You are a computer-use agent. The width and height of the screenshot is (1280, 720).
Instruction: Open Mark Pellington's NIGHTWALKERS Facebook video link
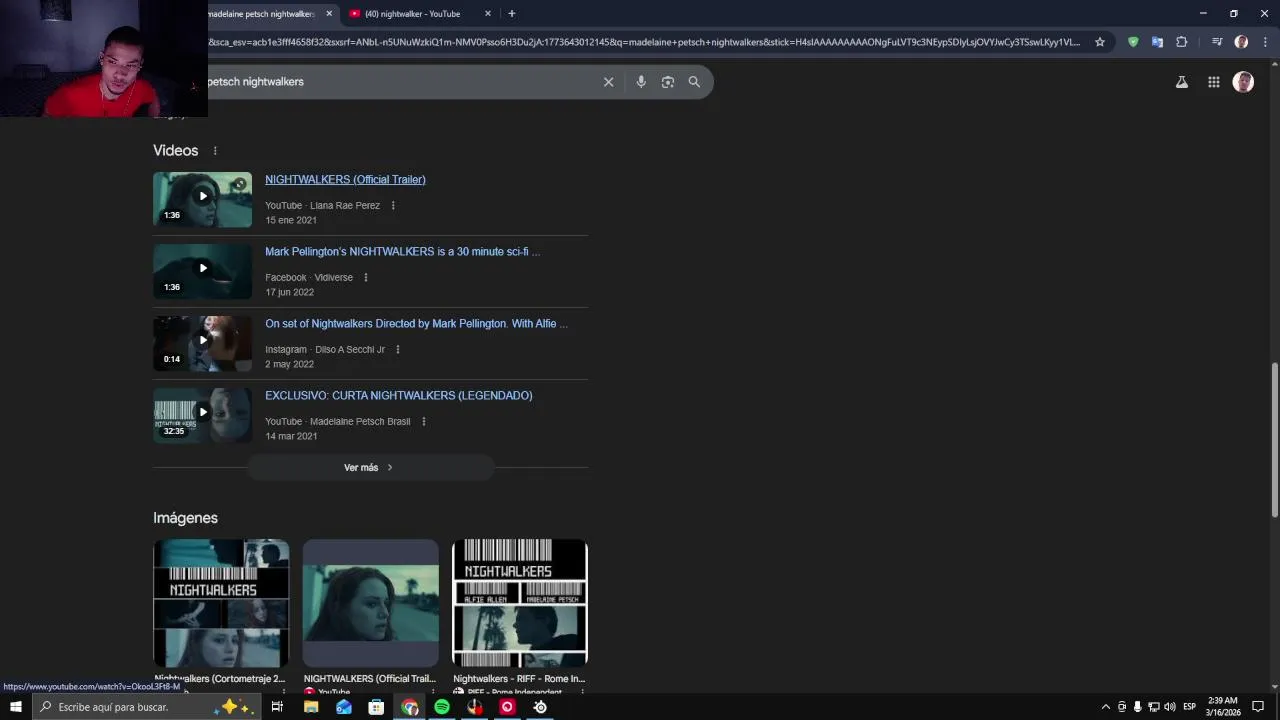pyautogui.click(x=402, y=252)
